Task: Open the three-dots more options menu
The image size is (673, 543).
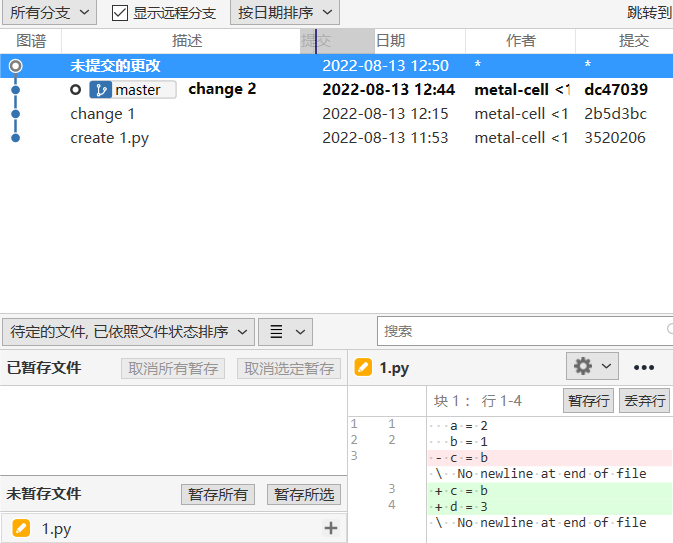Action: (x=644, y=367)
